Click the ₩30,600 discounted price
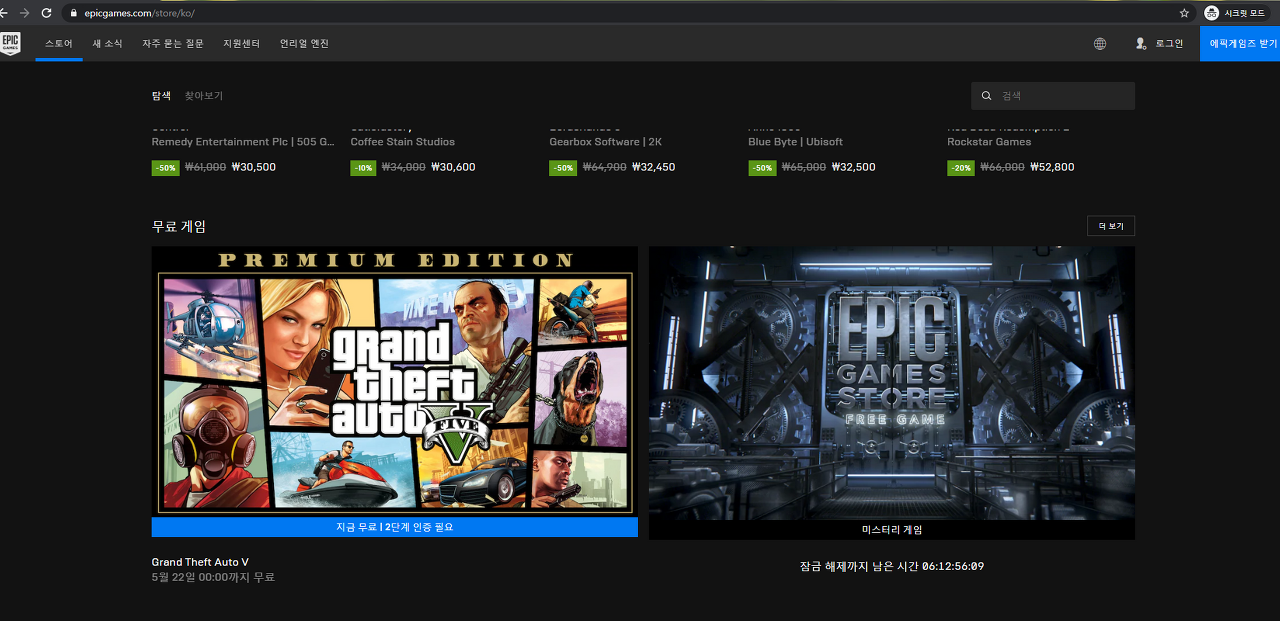Screen dimensions: 1280x621 (x=453, y=168)
